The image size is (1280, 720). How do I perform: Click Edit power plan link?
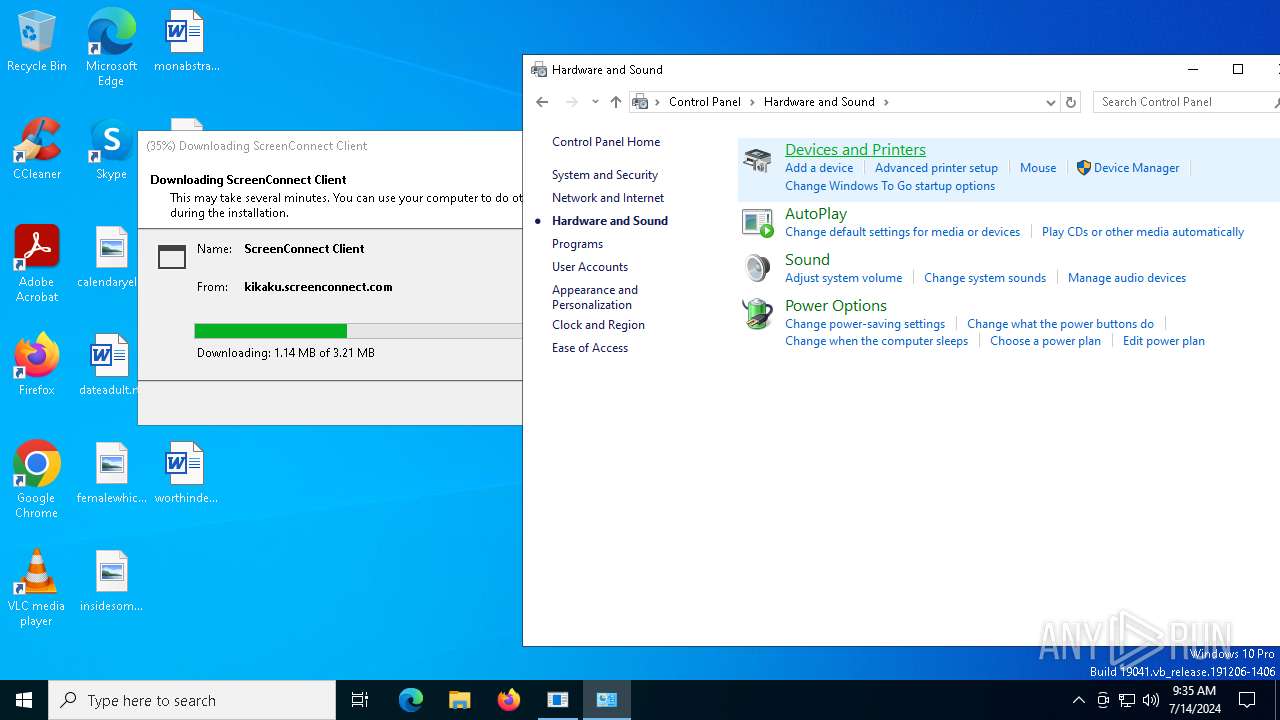tap(1163, 341)
